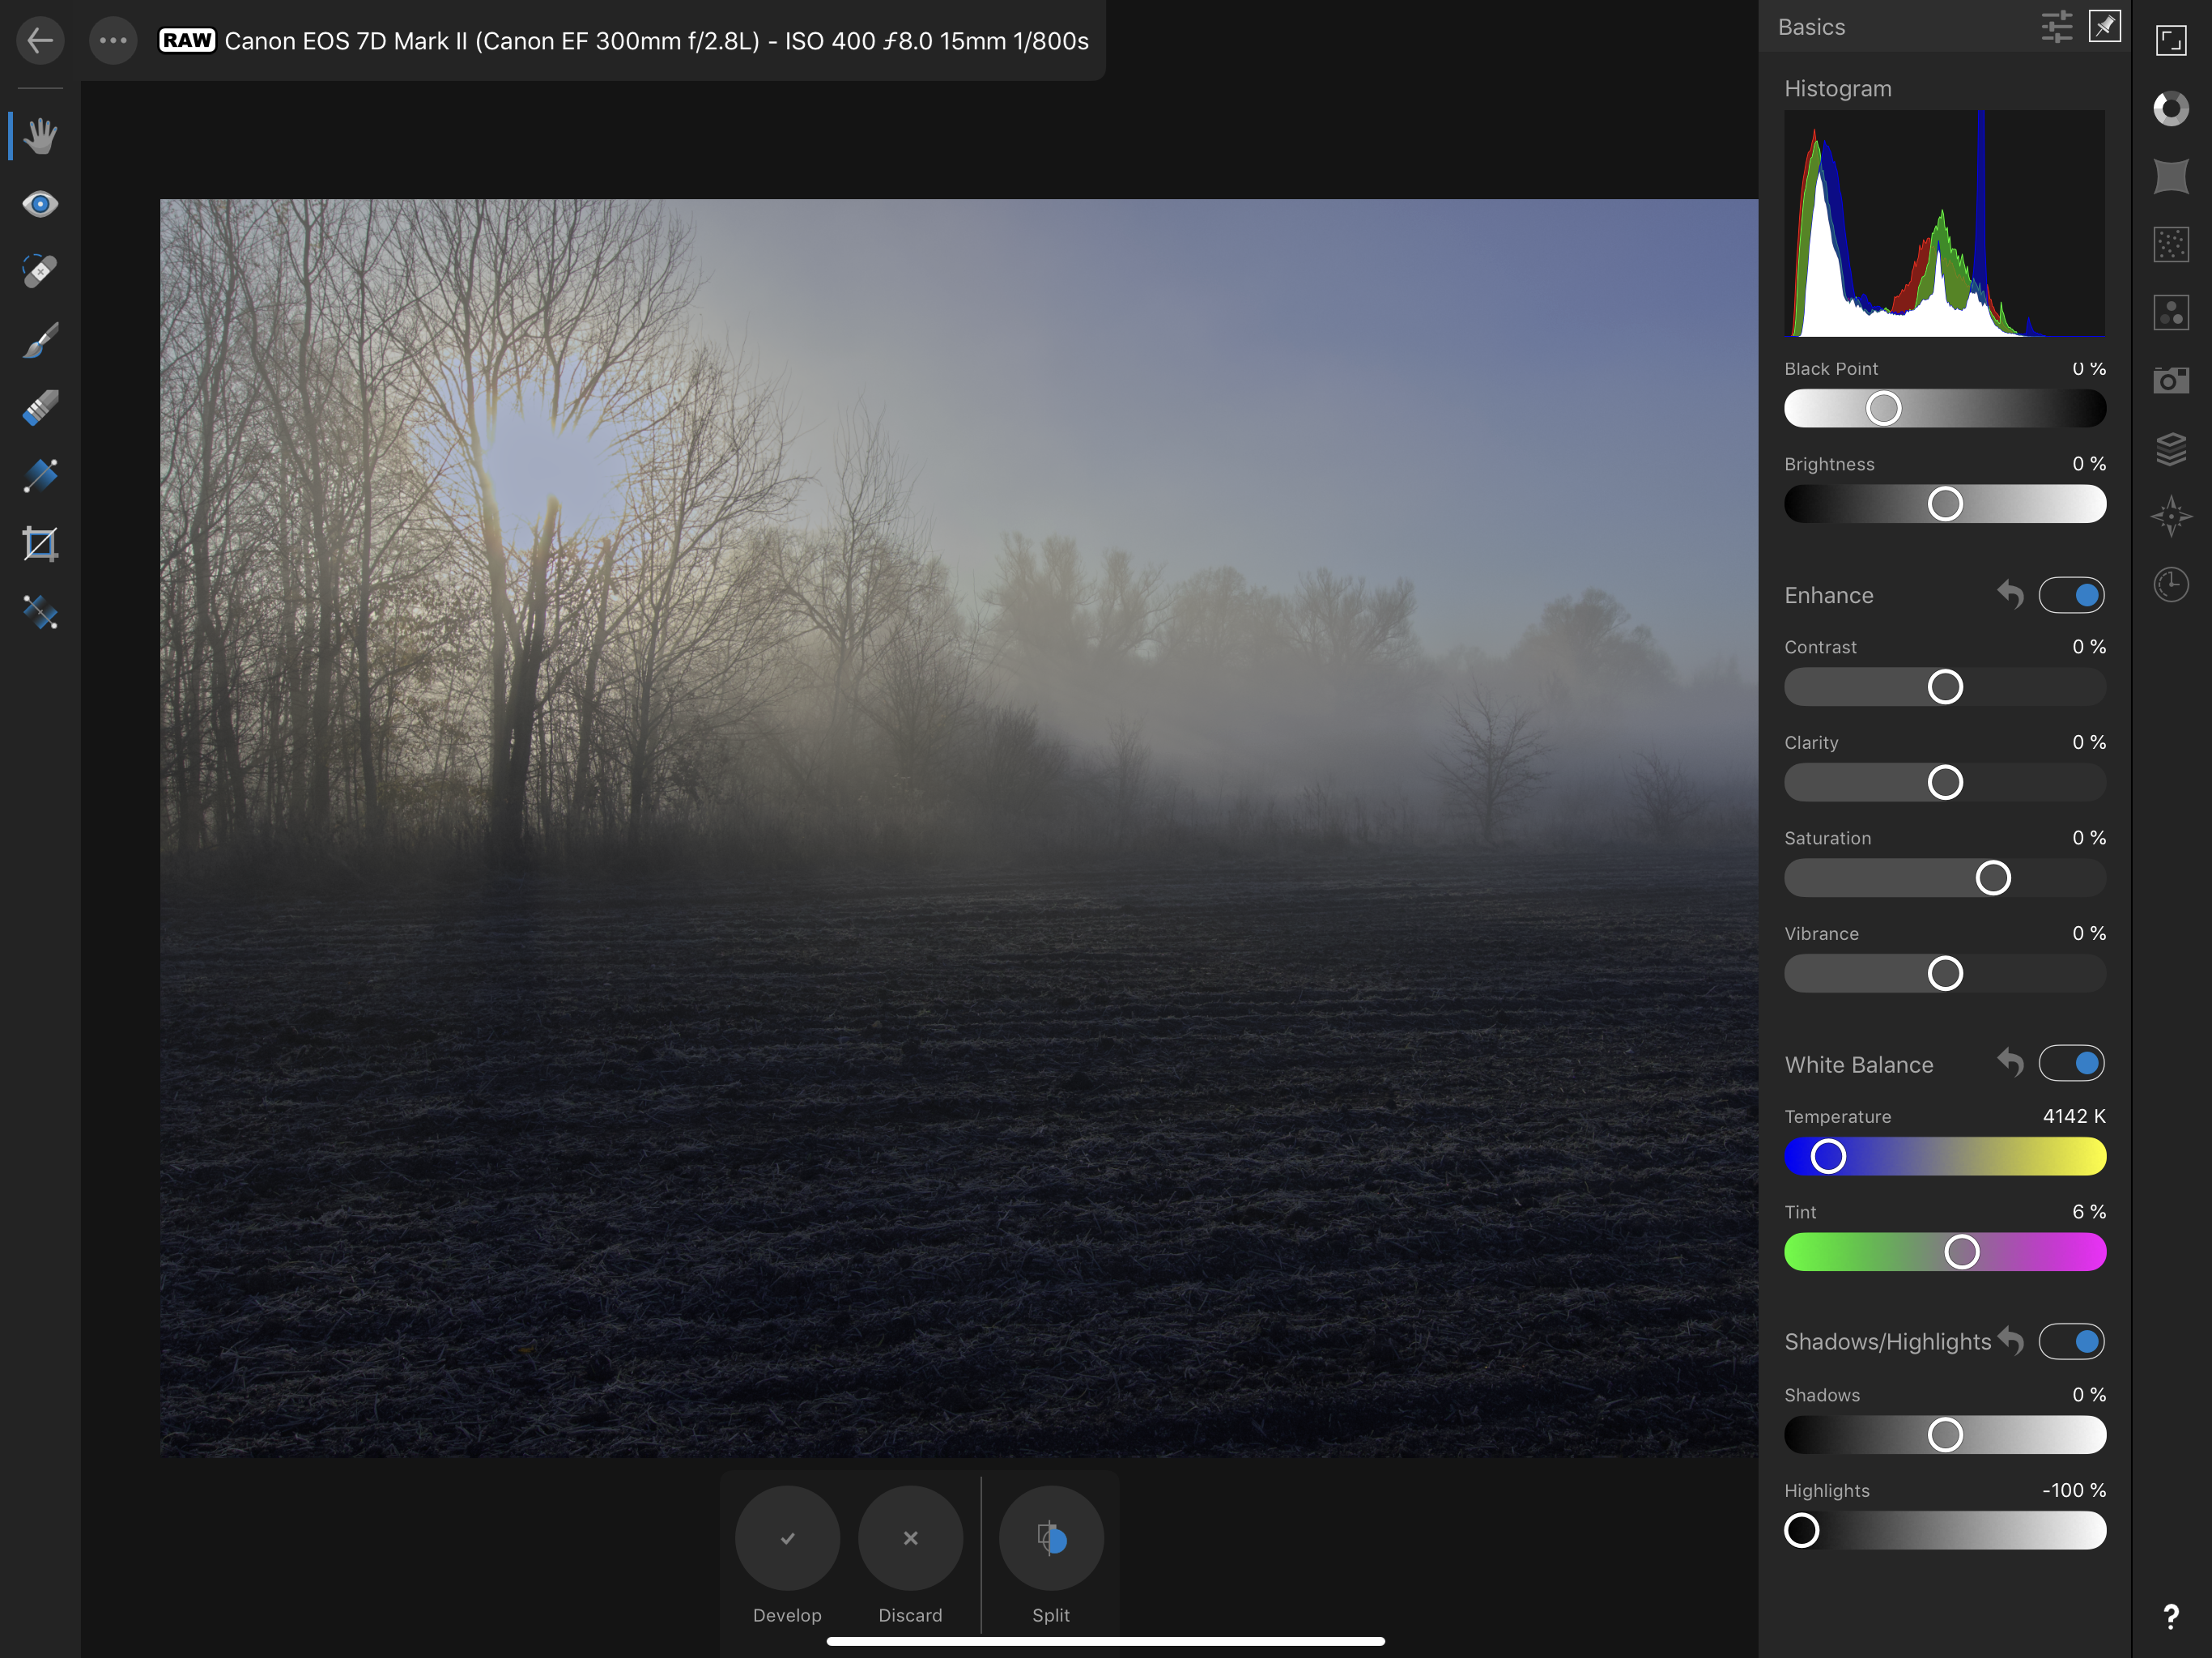The width and height of the screenshot is (2212, 1658).
Task: Open help with the question mark
Action: tap(2171, 1617)
